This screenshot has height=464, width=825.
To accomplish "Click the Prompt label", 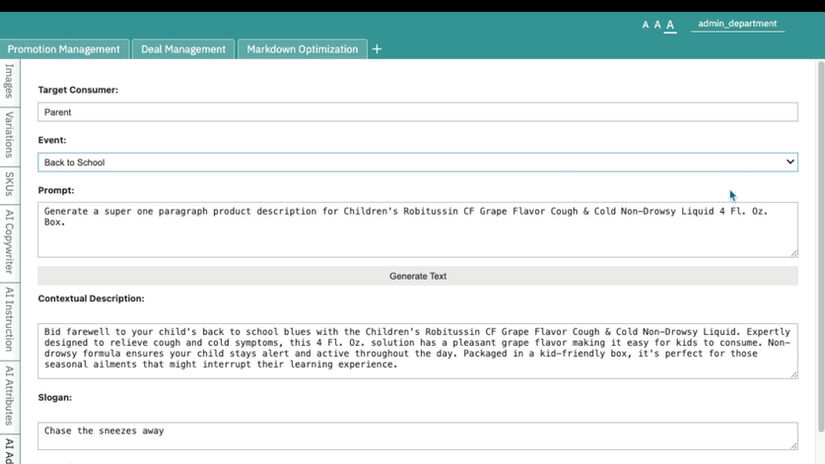I will pyautogui.click(x=56, y=190).
